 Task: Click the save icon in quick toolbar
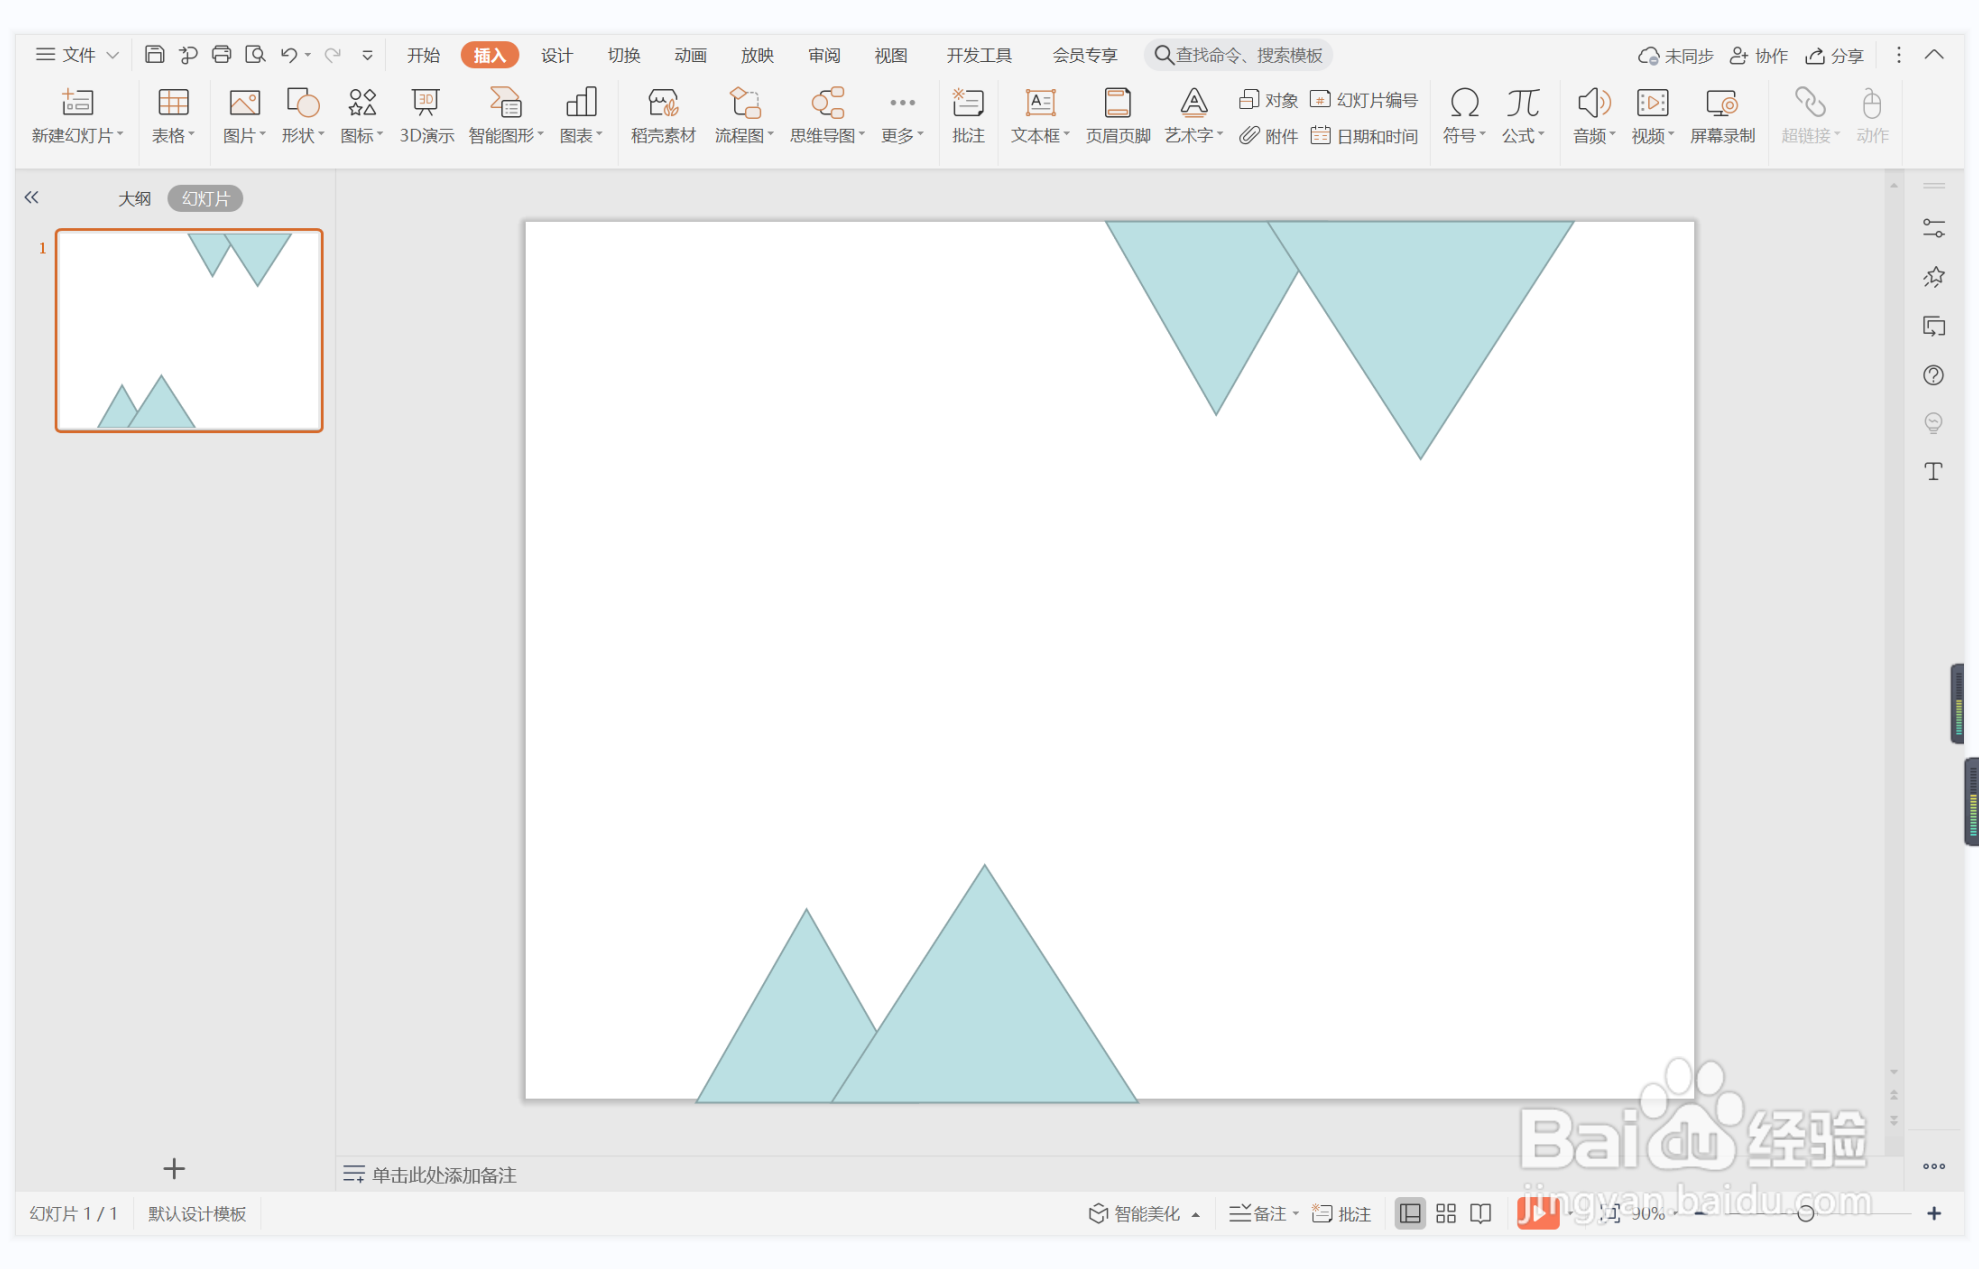154,55
